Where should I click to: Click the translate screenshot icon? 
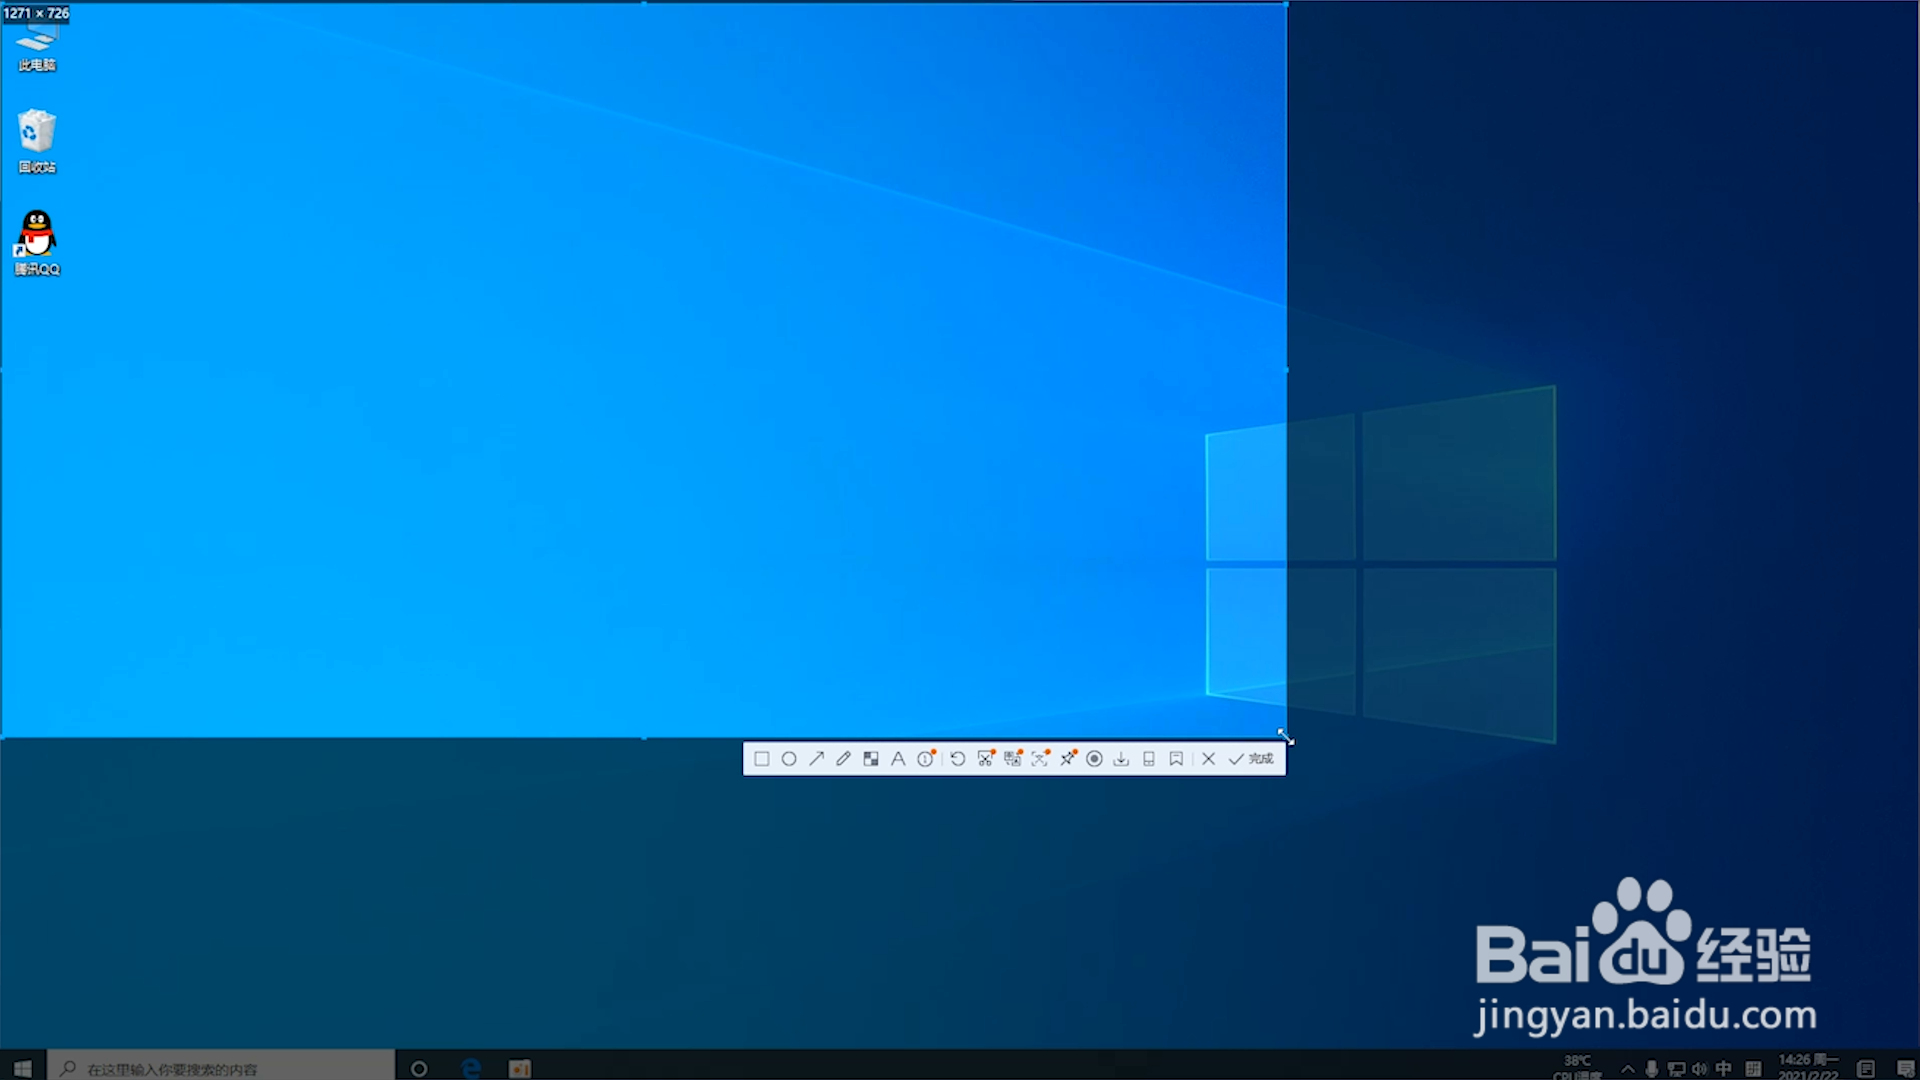pos(1013,759)
